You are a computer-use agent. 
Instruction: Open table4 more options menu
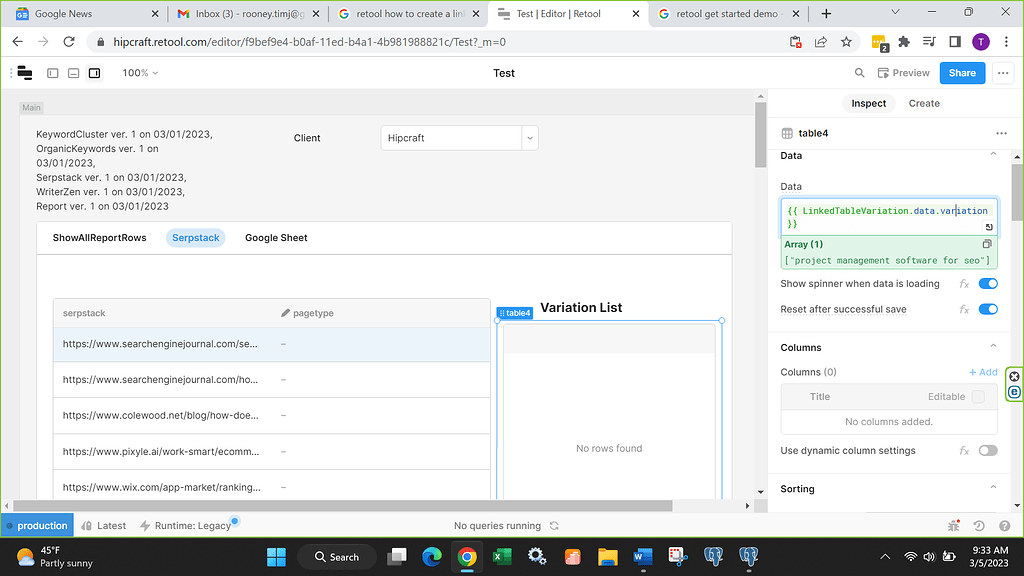1001,133
